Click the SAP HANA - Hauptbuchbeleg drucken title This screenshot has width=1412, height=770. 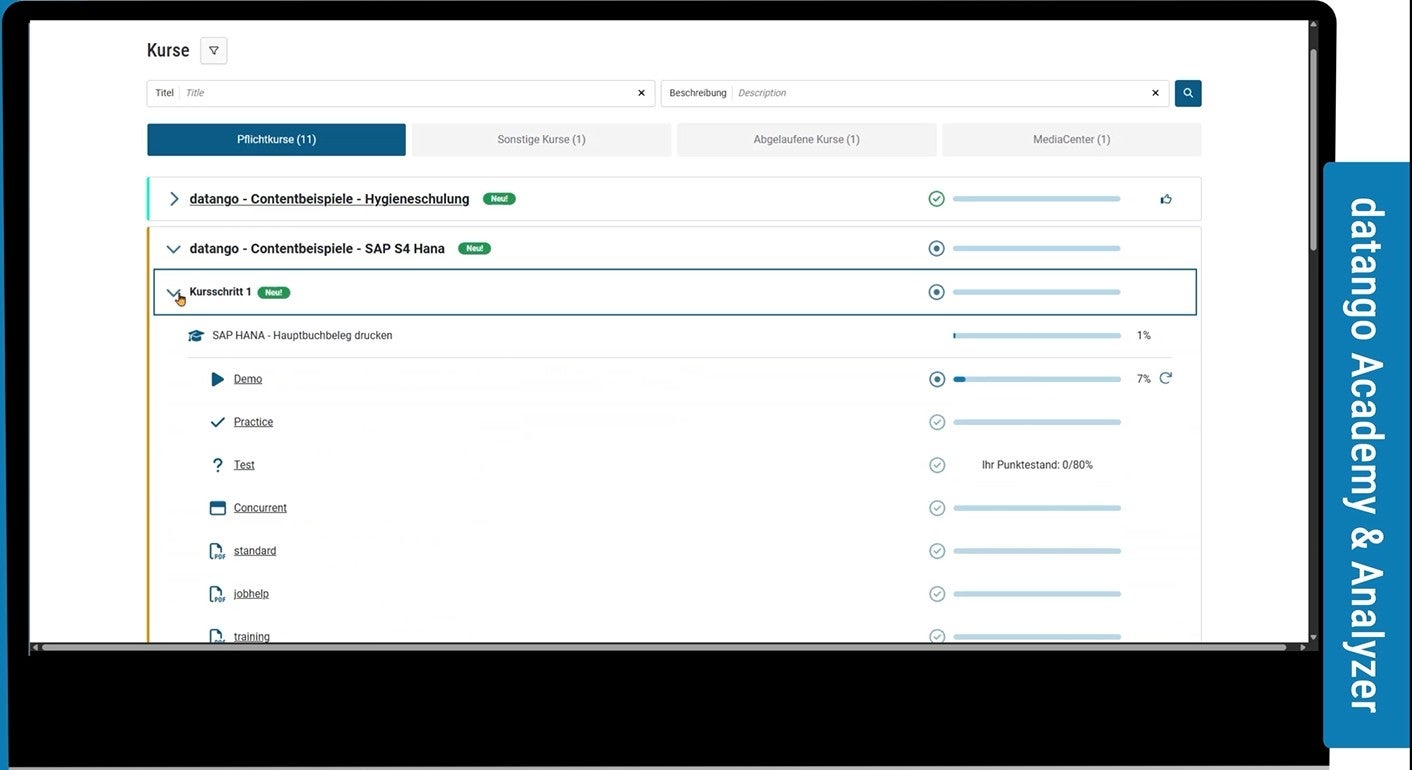point(302,336)
